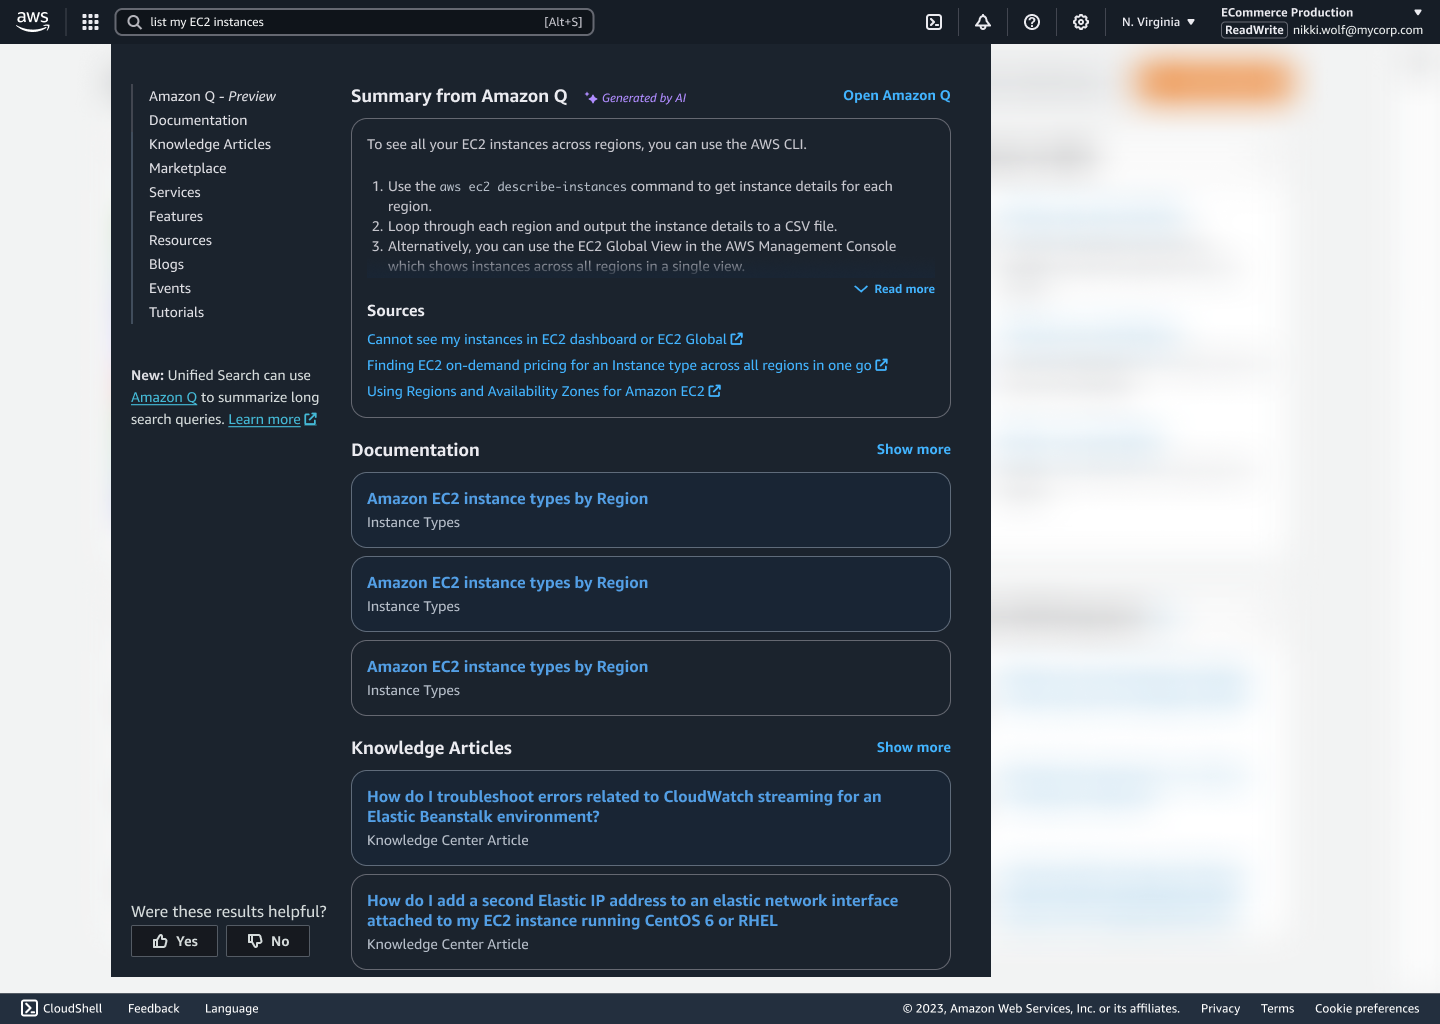The width and height of the screenshot is (1440, 1024).
Task: Click the search field with 'list my EC2 instances'
Action: [355, 22]
